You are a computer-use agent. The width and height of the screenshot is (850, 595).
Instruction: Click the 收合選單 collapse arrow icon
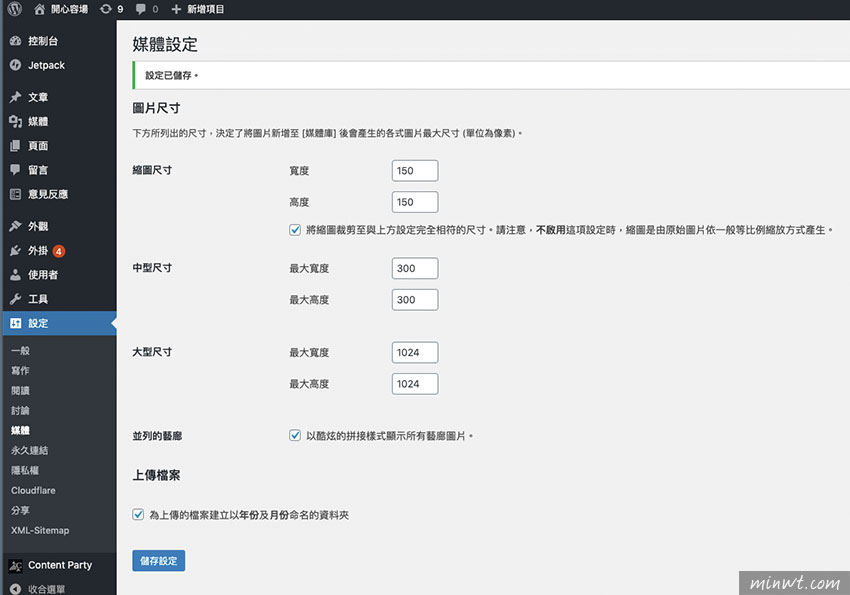(15, 589)
